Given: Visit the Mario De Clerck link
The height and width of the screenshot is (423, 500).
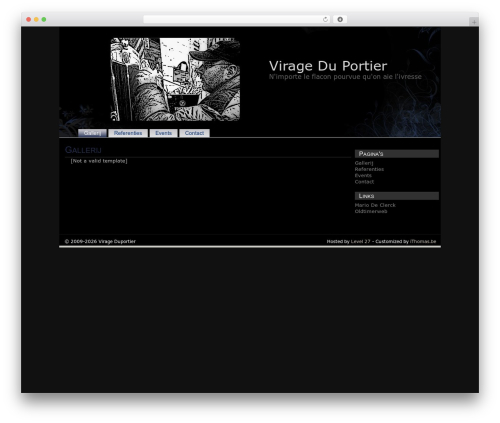Looking at the screenshot, I should 375,205.
